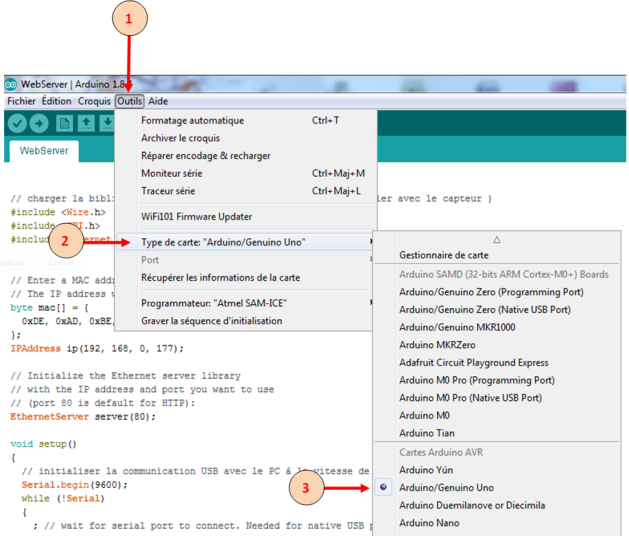This screenshot has width=629, height=540.
Task: Click the Arduino logo in title bar
Action: click(x=10, y=85)
